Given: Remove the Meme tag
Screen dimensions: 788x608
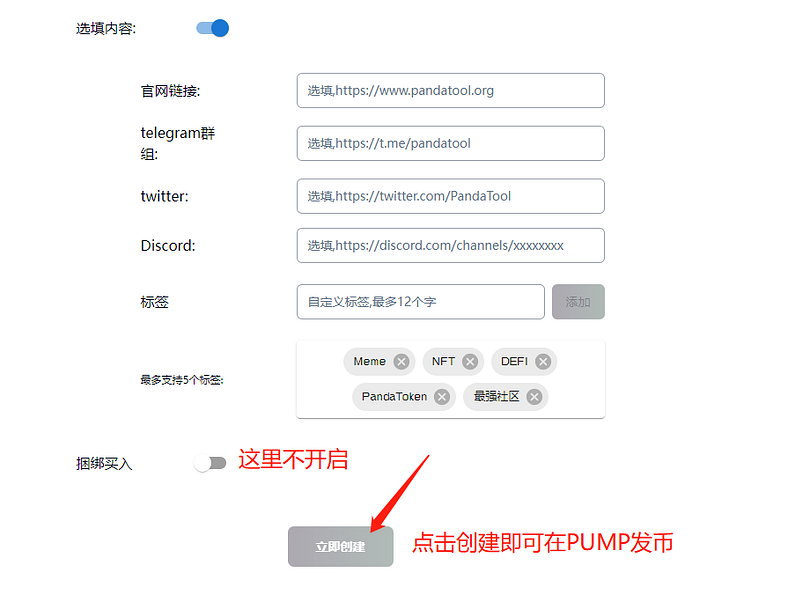Looking at the screenshot, I should point(401,362).
